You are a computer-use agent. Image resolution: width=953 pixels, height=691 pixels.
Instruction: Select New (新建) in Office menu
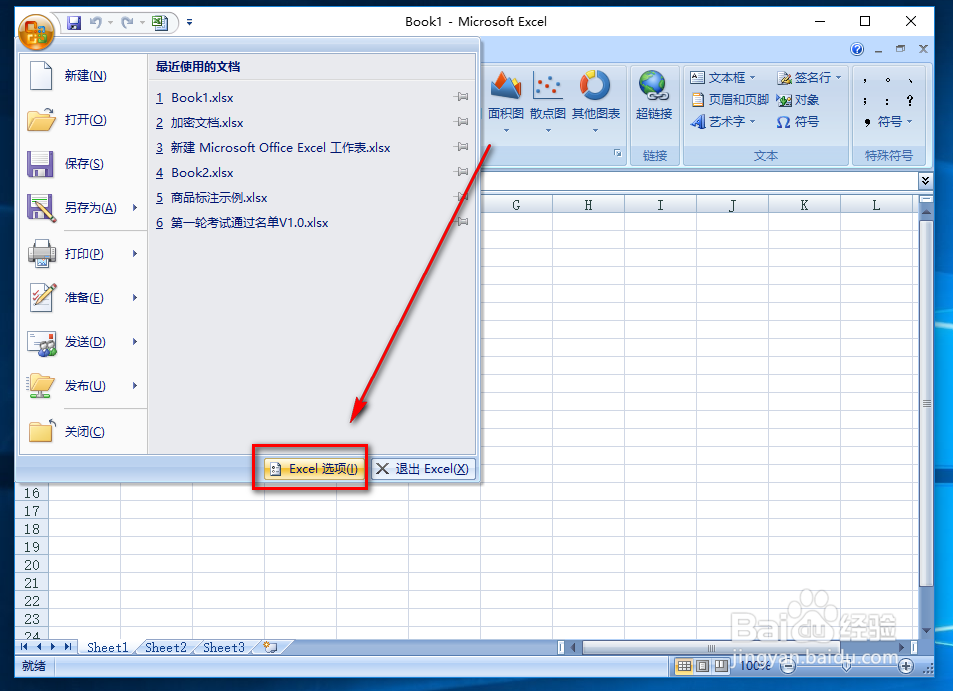point(83,76)
